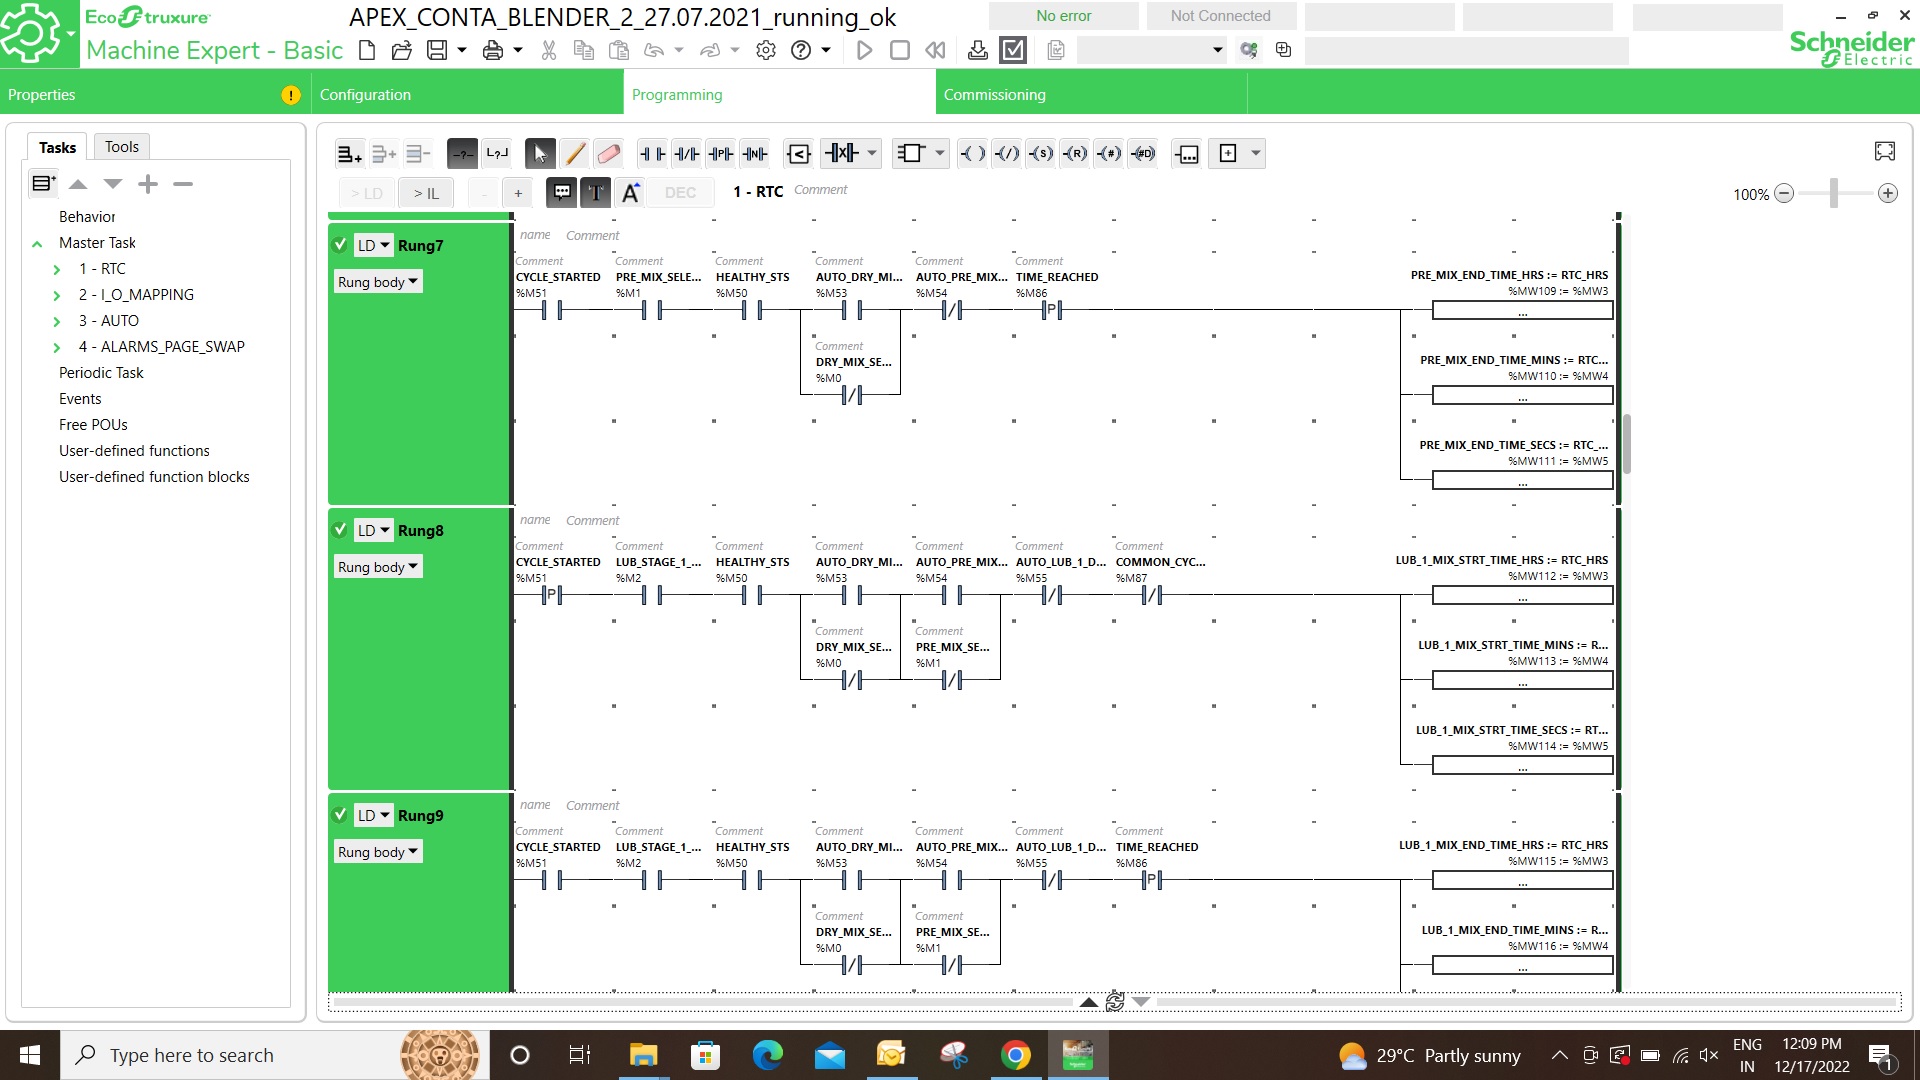The width and height of the screenshot is (1920, 1080).
Task: Toggle the Rung8 checkbox
Action: coord(340,530)
